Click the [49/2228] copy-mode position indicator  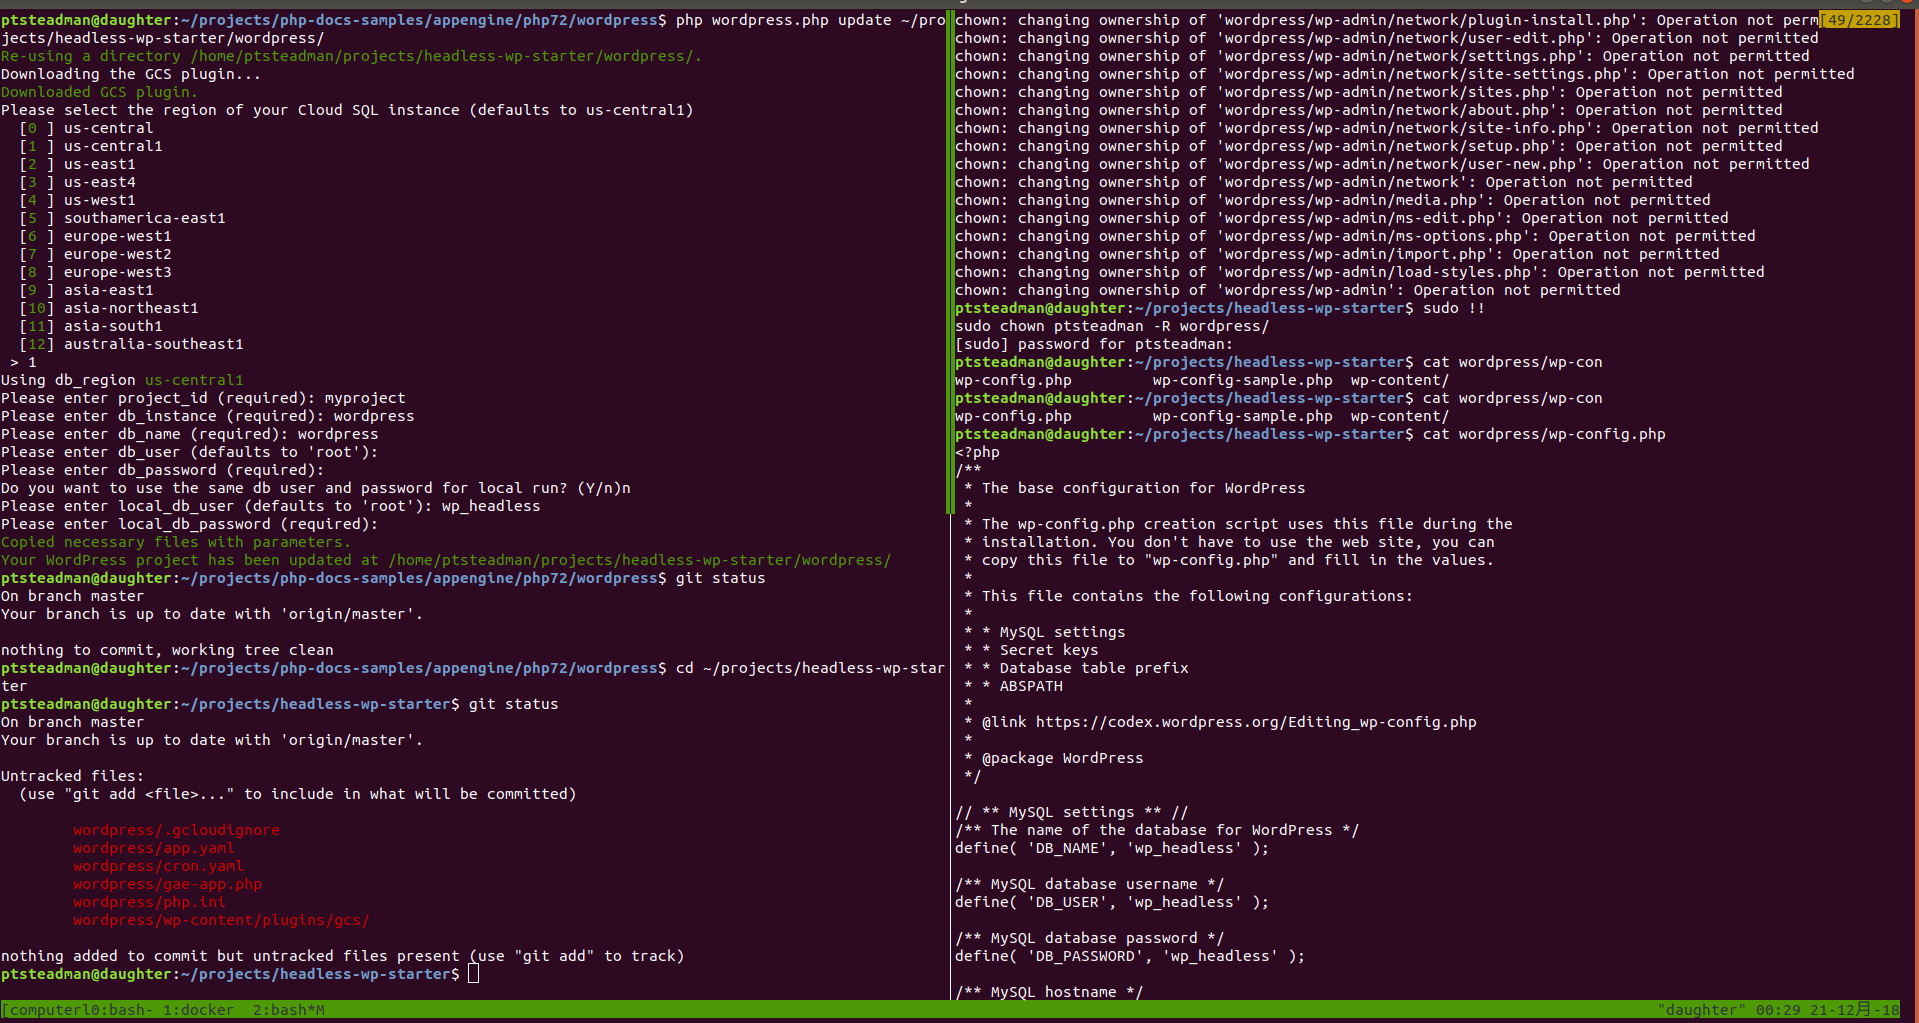(1859, 20)
